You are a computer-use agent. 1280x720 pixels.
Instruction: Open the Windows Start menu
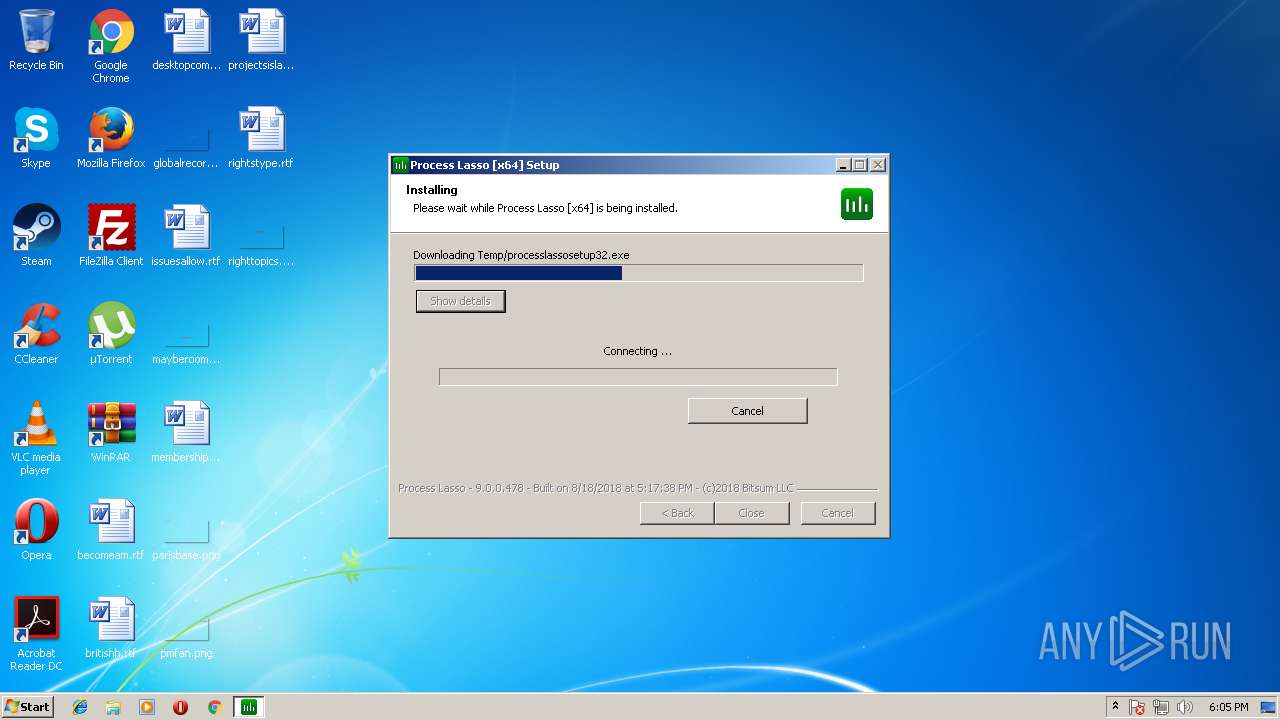click(28, 707)
